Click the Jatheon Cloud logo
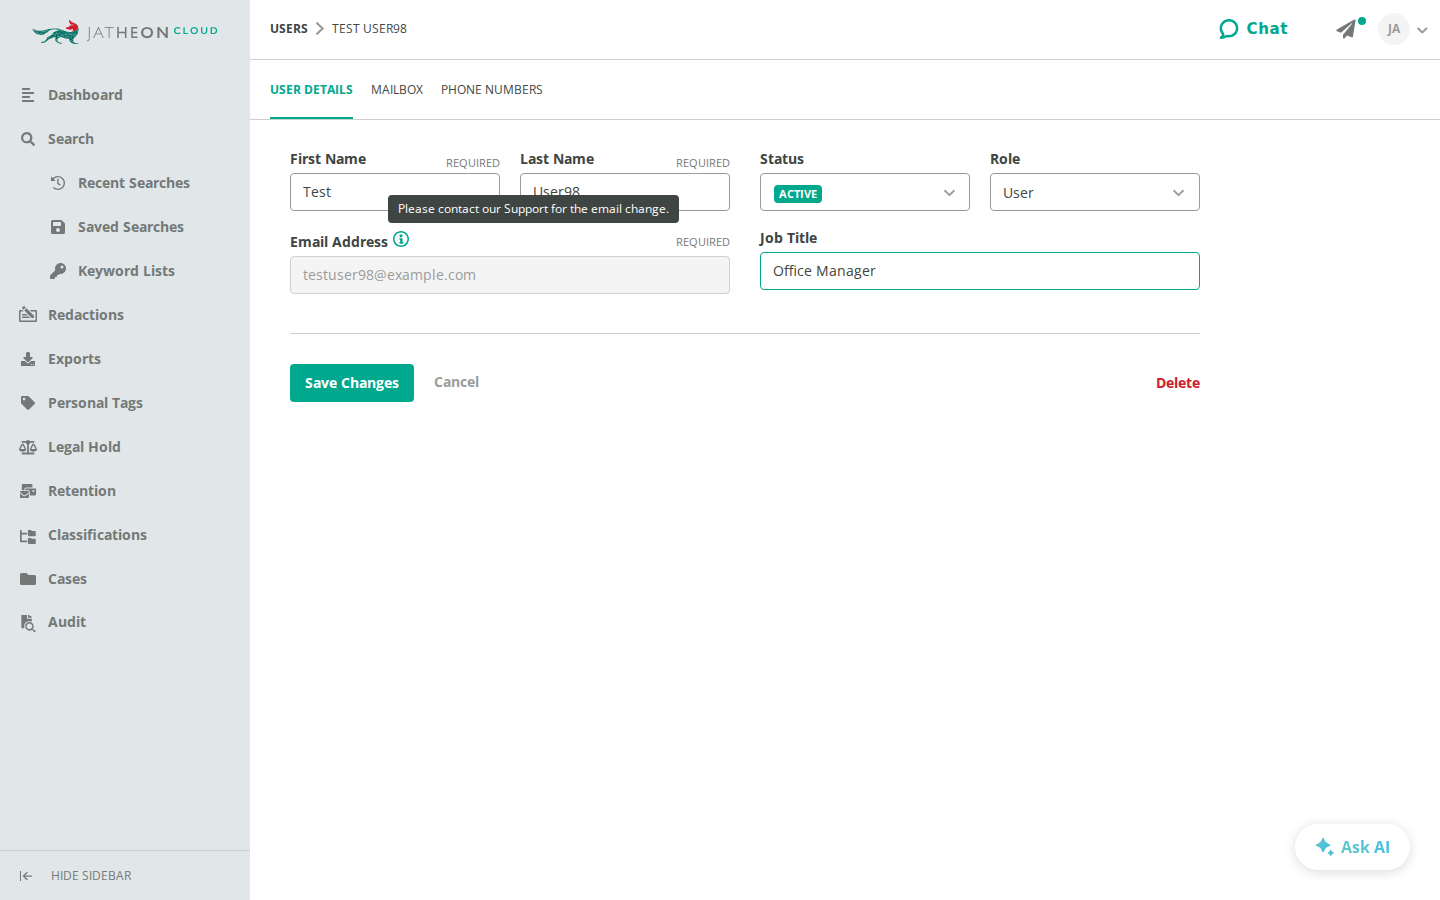The height and width of the screenshot is (900, 1440). [125, 32]
